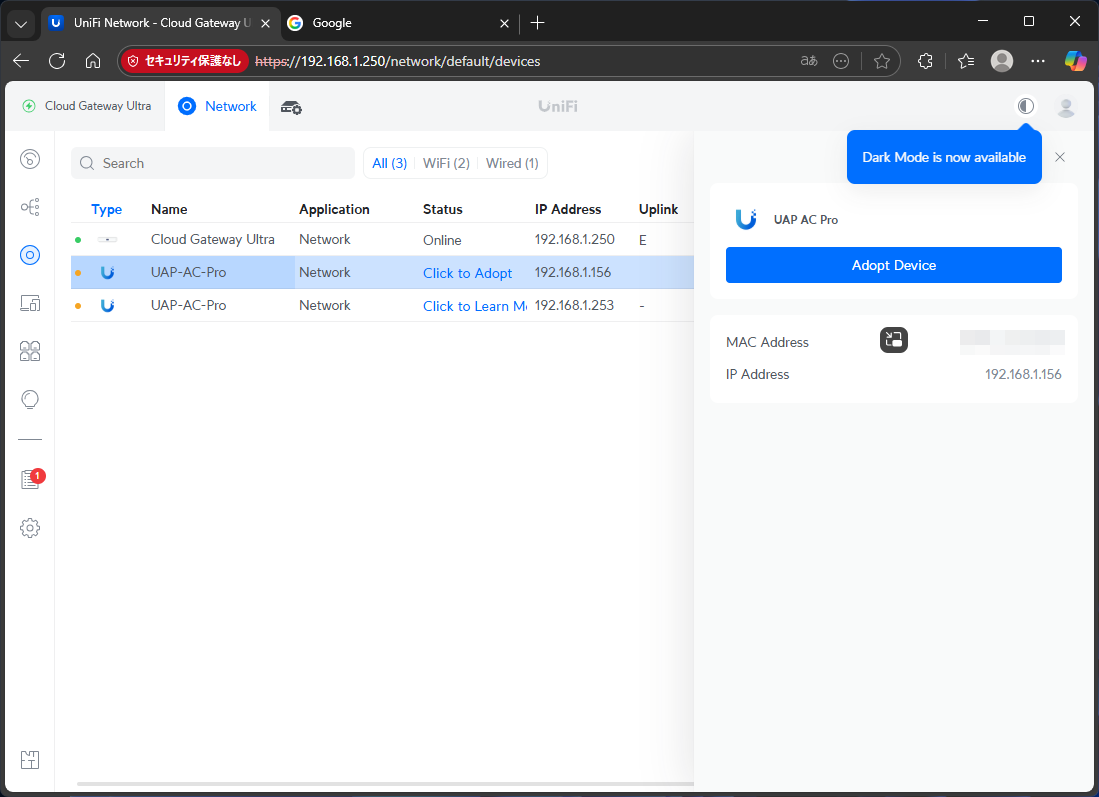The image size is (1099, 797).
Task: Toggle the Dark Mode theme icon
Action: [x=1025, y=106]
